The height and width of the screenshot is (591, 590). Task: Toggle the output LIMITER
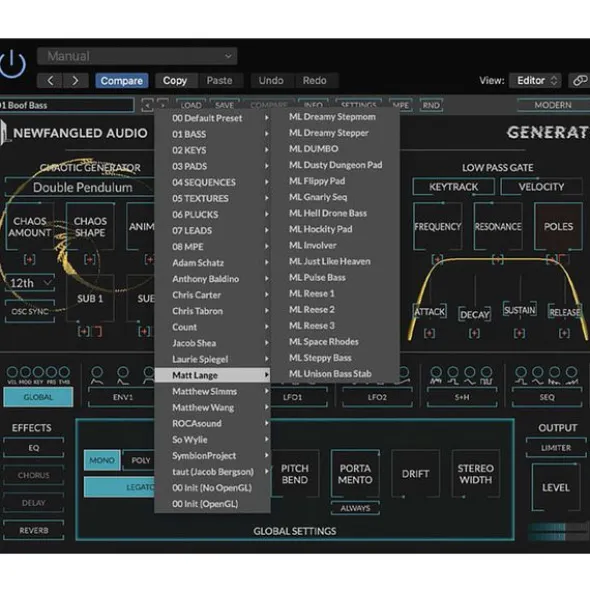(x=556, y=448)
